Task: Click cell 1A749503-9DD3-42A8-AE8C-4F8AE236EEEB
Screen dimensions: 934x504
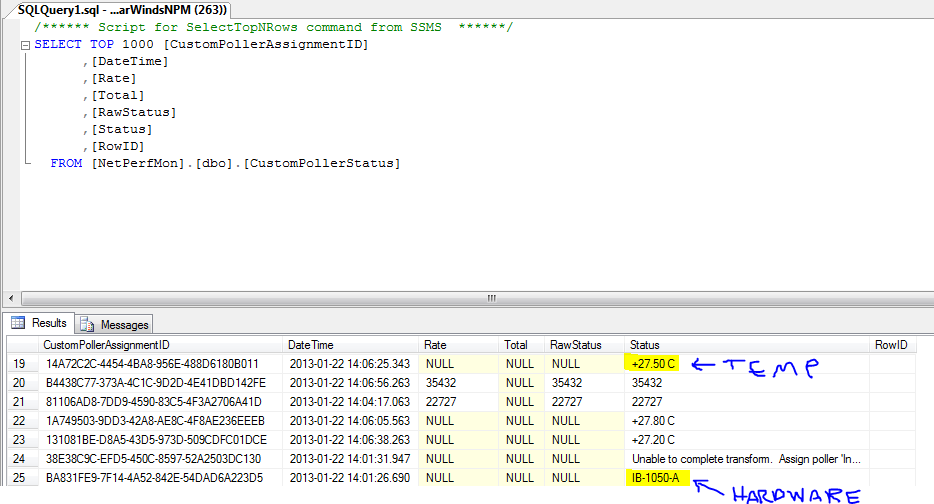Action: click(160, 421)
